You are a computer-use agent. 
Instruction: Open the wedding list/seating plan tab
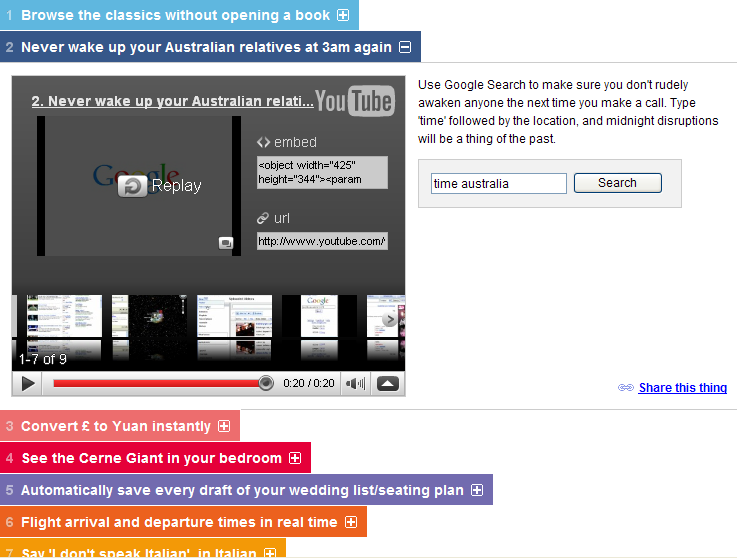coord(242,490)
